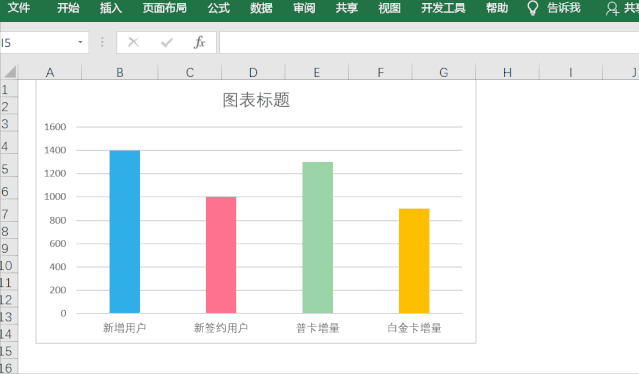Click inside the formula bar input

point(429,42)
